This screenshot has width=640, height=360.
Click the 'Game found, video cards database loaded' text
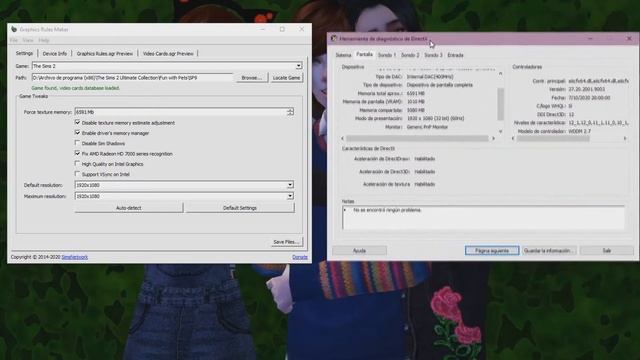76,88
